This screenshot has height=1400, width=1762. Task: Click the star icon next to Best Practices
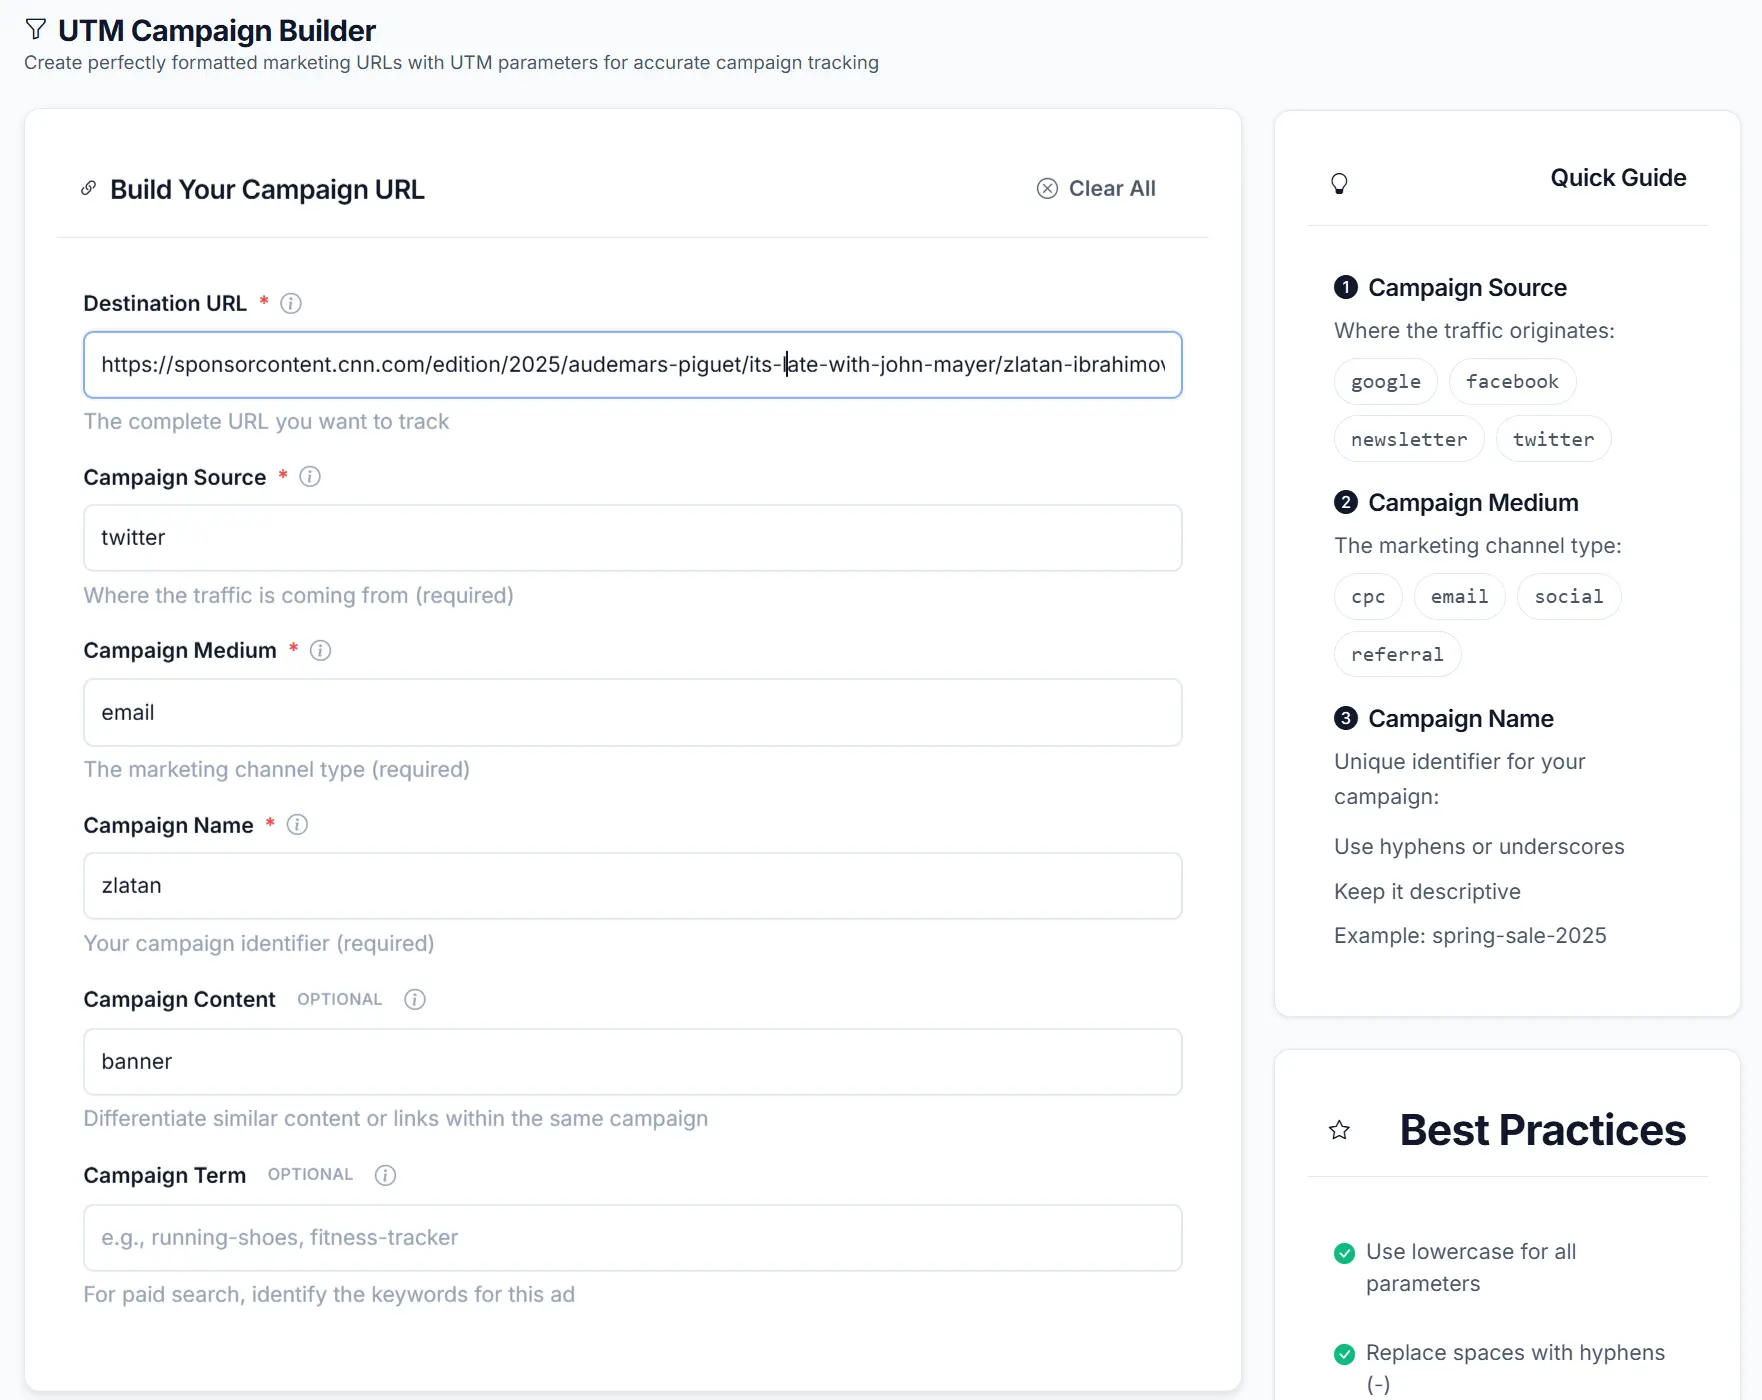click(1340, 1131)
